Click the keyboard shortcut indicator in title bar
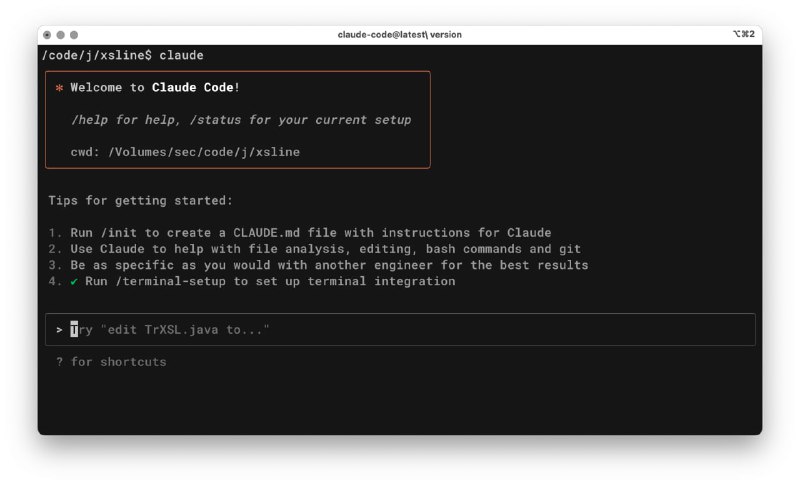The width and height of the screenshot is (800, 485). point(743,34)
